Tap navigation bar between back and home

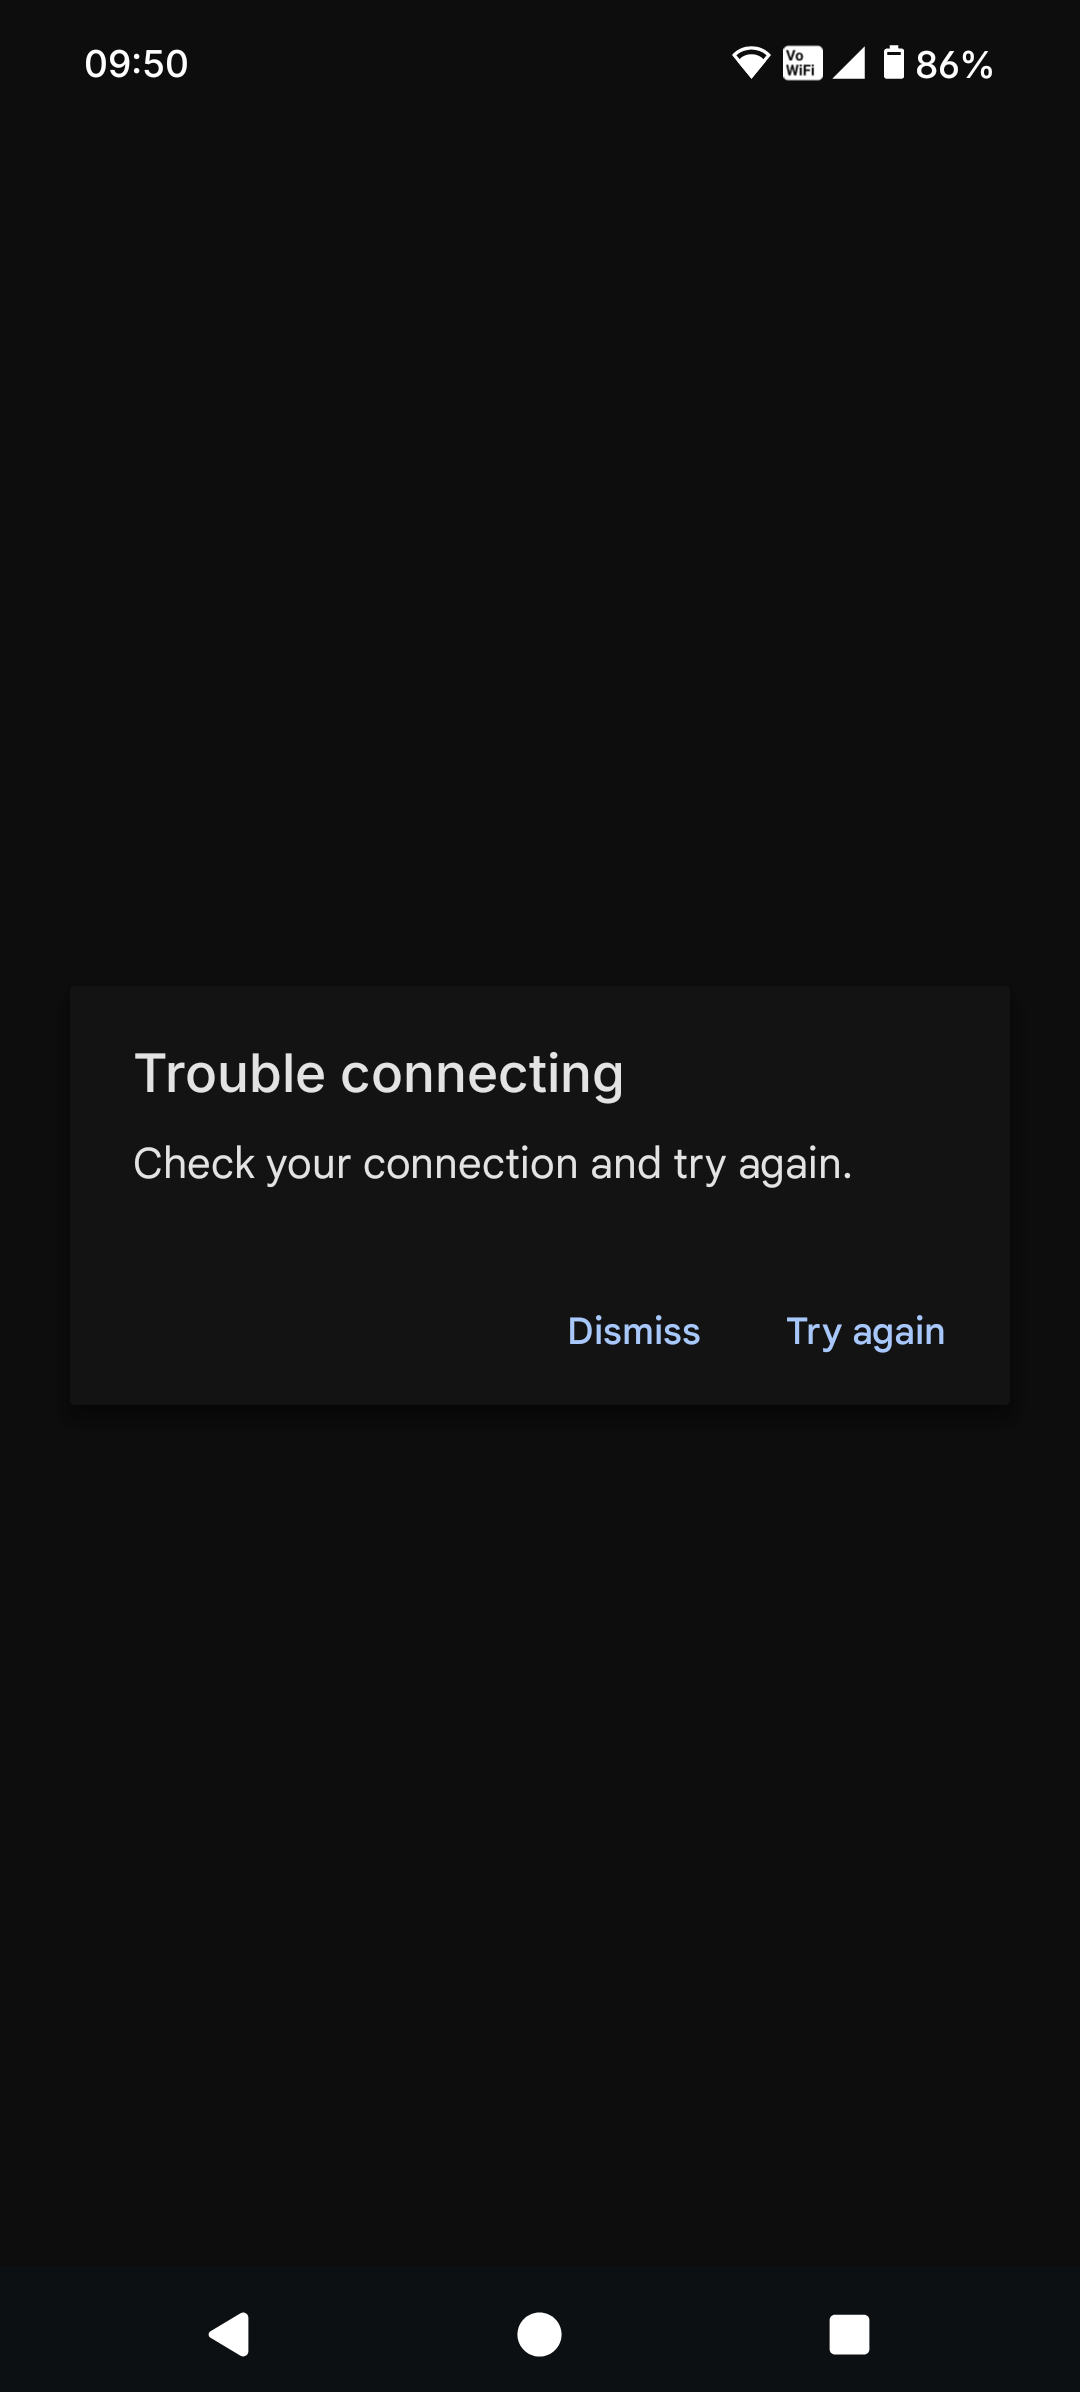coord(384,2335)
